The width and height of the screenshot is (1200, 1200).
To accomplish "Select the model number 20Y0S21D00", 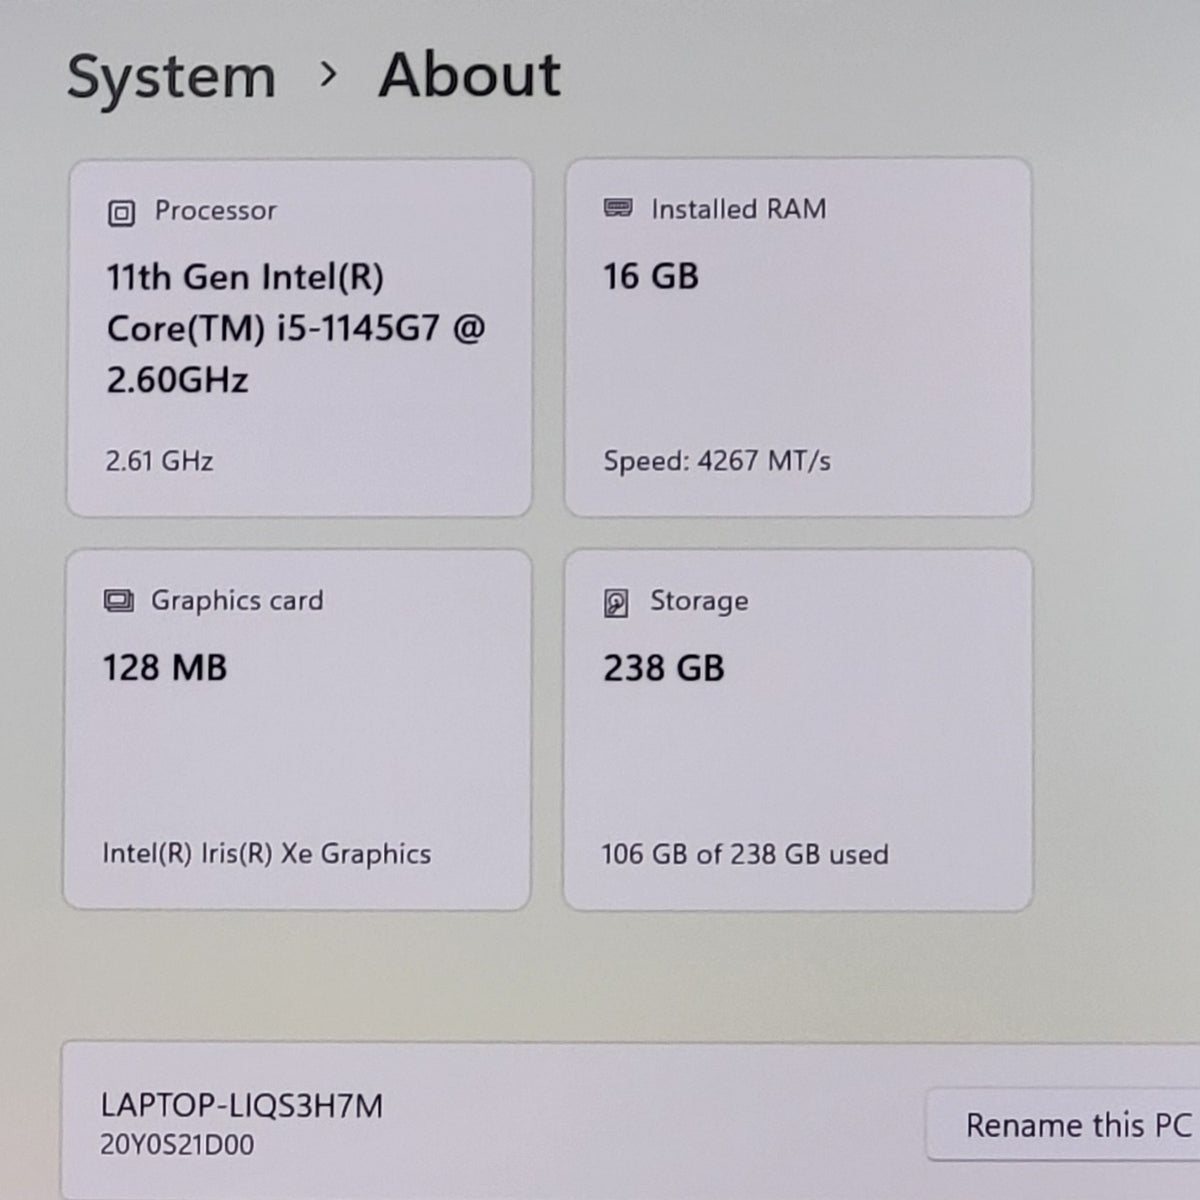I will pos(177,1145).
